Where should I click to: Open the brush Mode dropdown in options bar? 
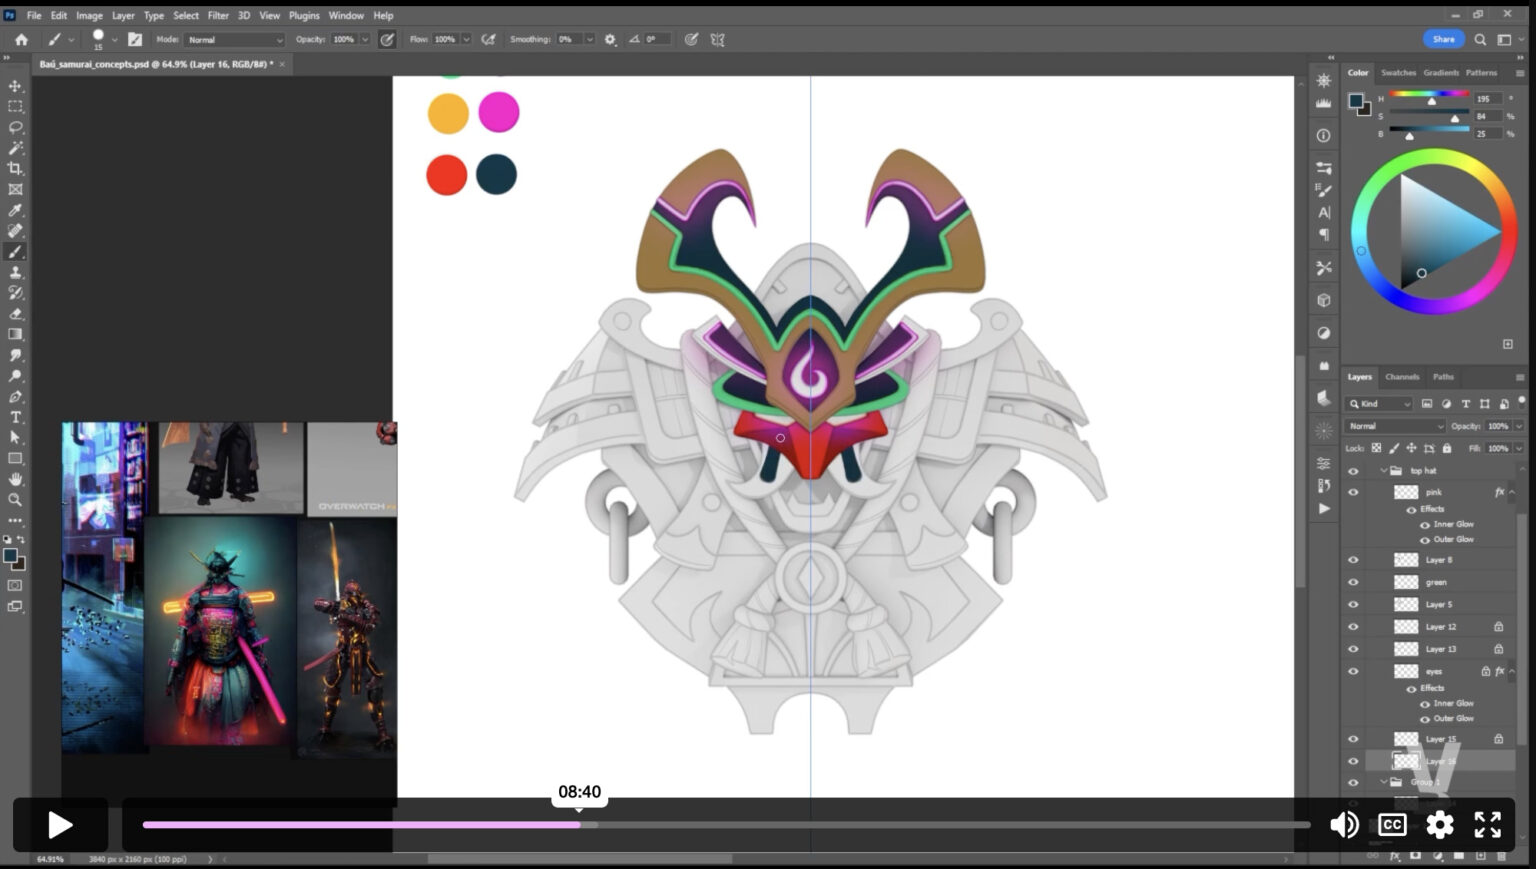pyautogui.click(x=235, y=40)
